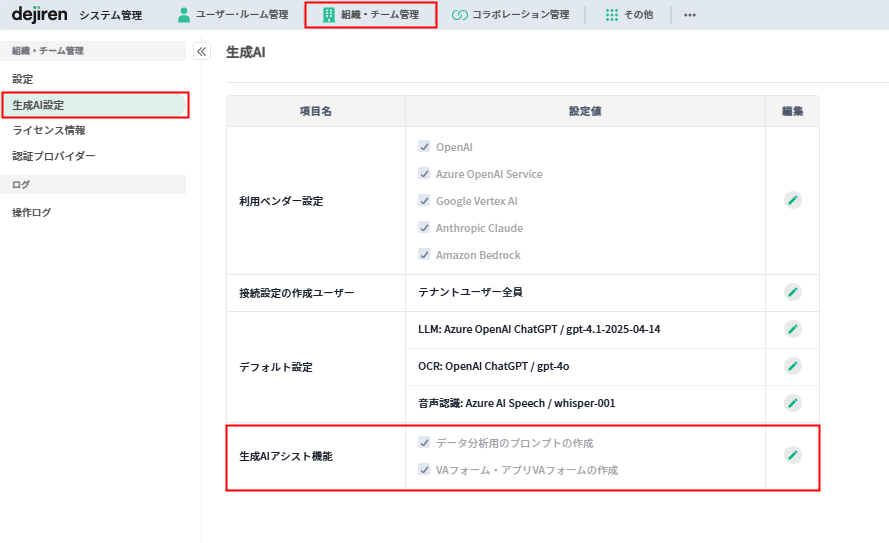Viewport: 889px width, 543px height.
Task: Toggle the Amazon Bedrock checkbox
Action: click(424, 255)
